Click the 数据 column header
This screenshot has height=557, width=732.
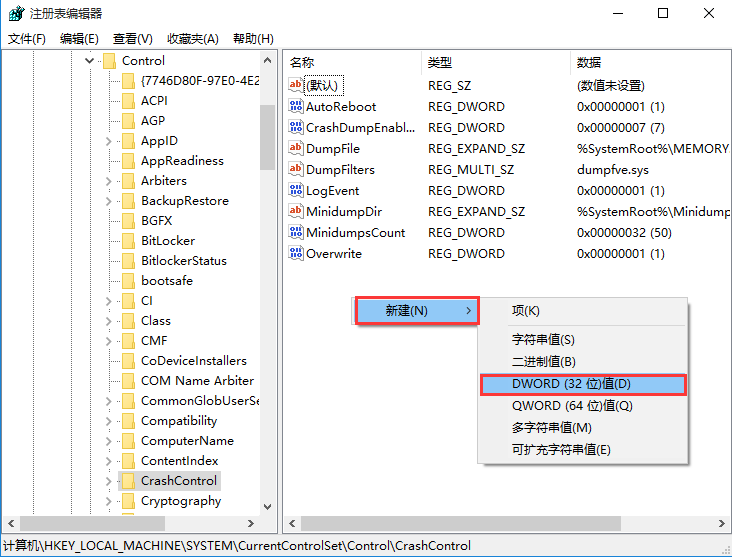tap(589, 62)
